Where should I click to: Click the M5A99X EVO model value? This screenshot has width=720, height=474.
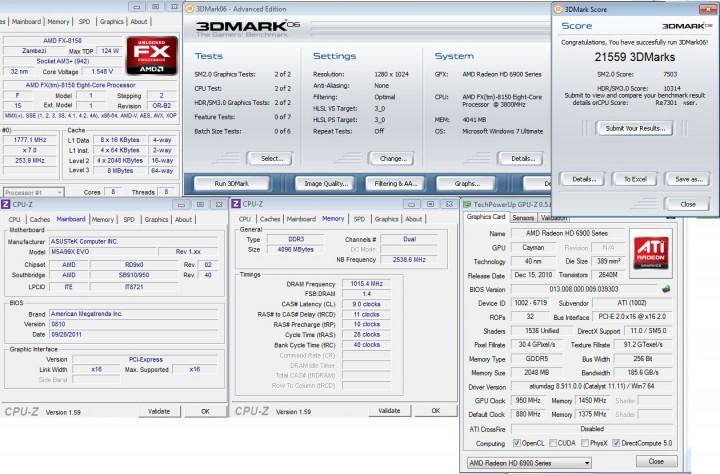point(103,252)
